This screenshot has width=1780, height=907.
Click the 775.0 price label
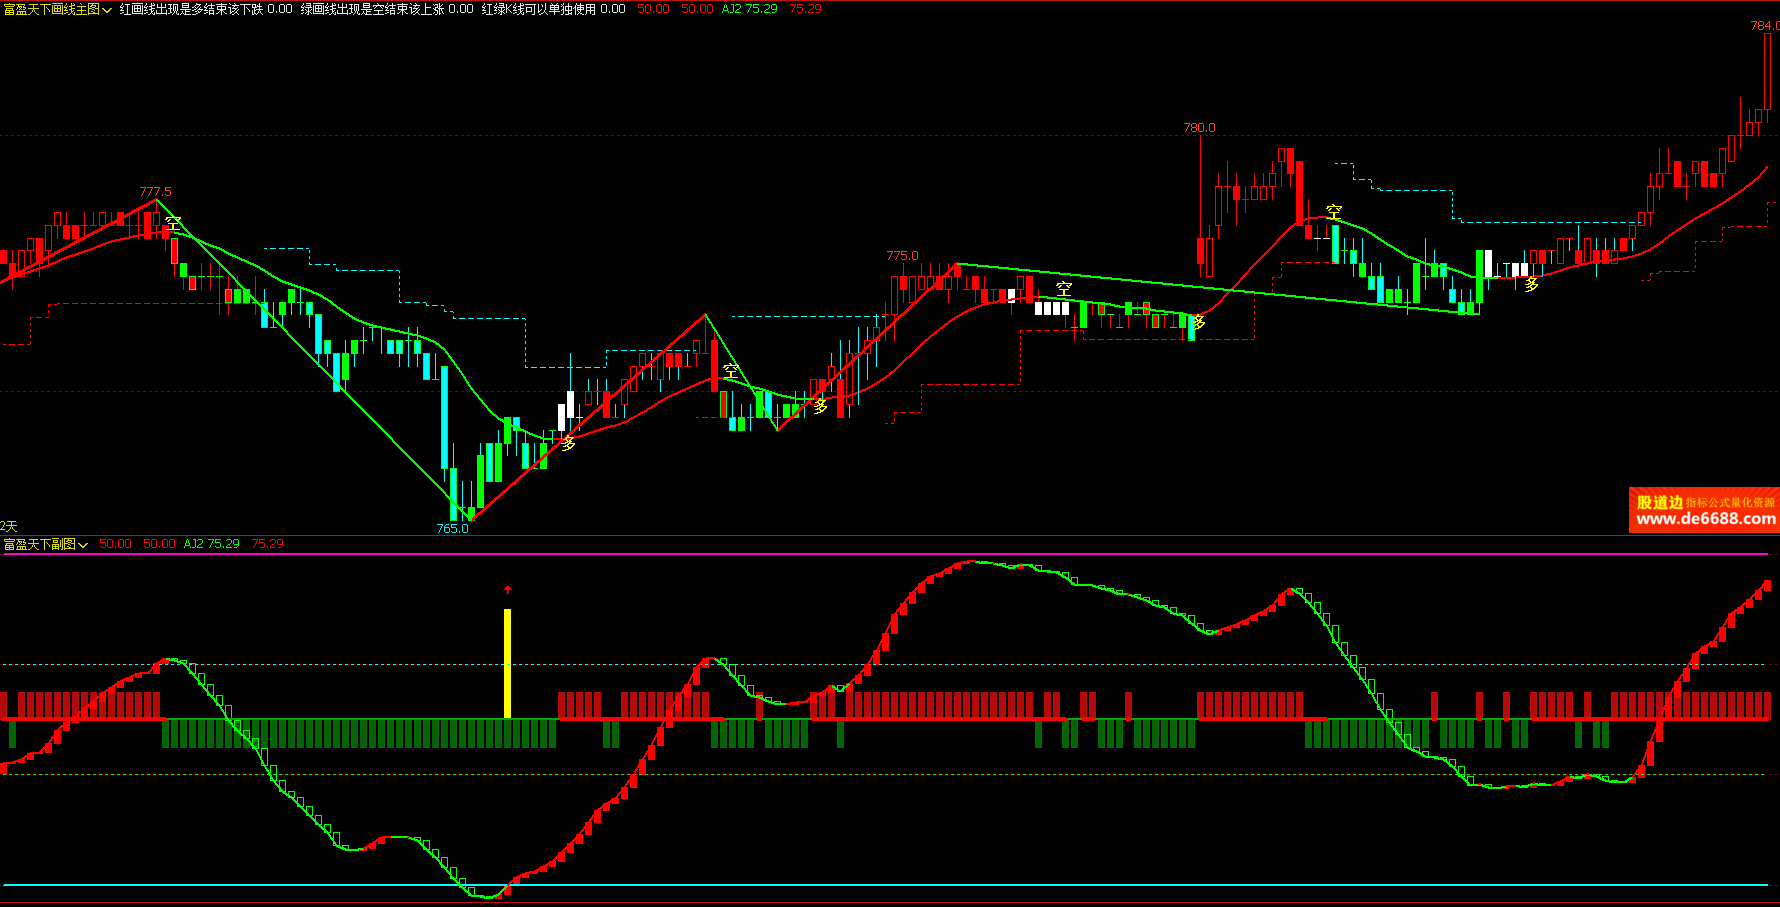[x=902, y=256]
